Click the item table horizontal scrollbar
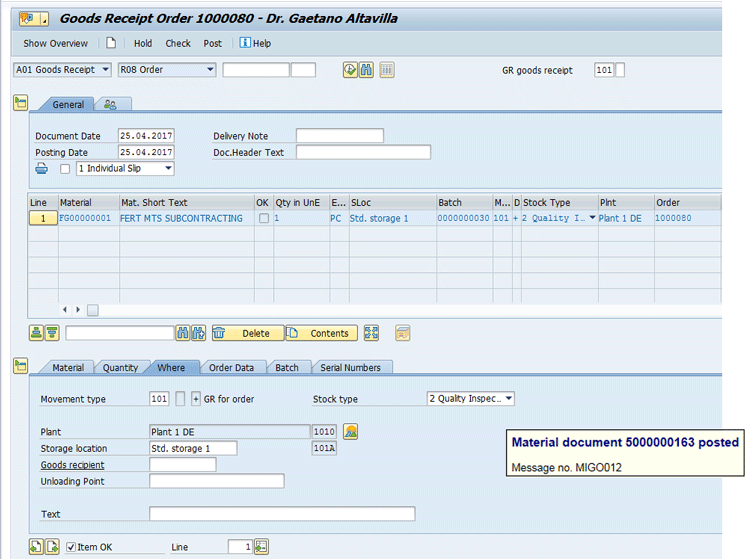 click(92, 310)
